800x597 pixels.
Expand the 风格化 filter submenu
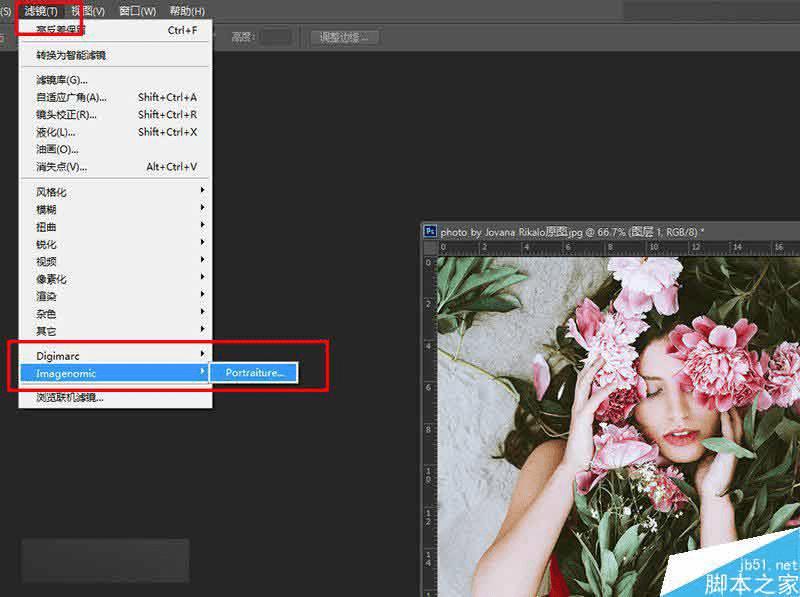(115, 192)
